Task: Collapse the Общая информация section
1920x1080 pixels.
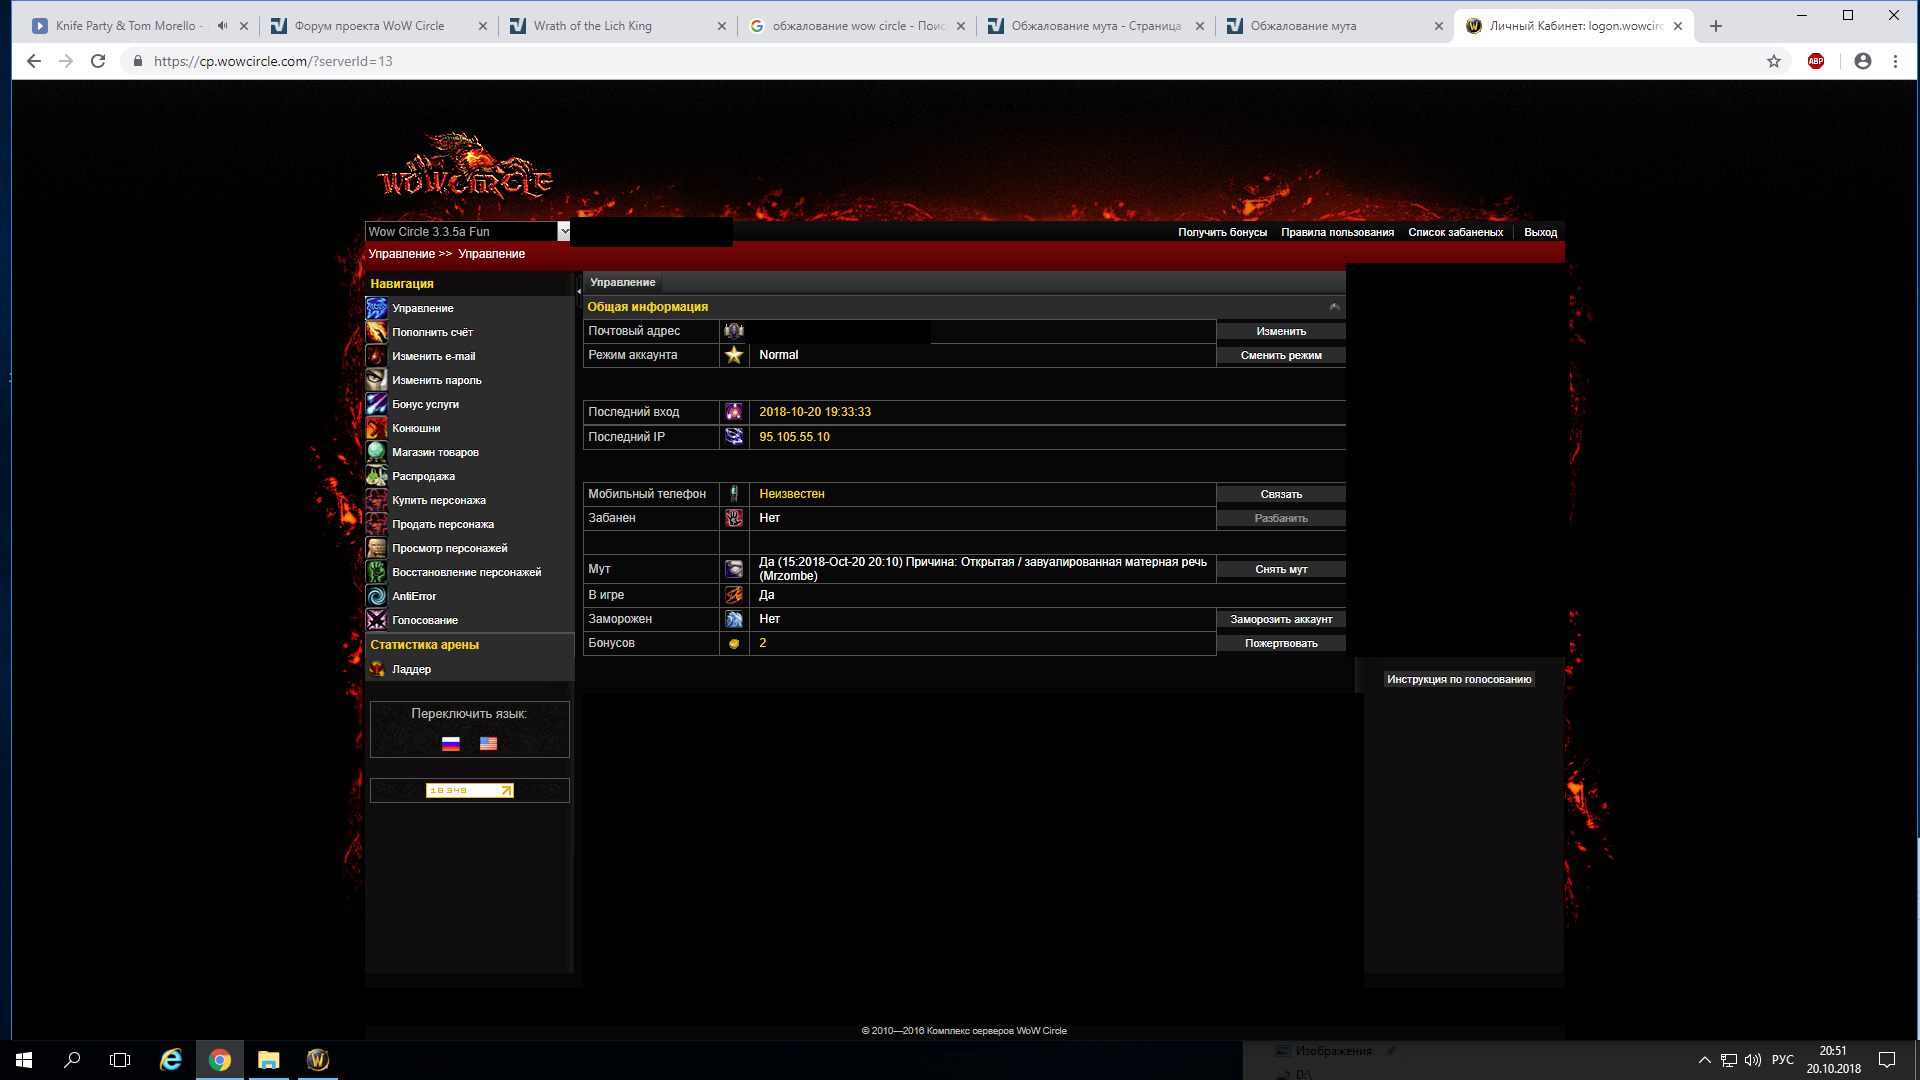Action: [1334, 307]
